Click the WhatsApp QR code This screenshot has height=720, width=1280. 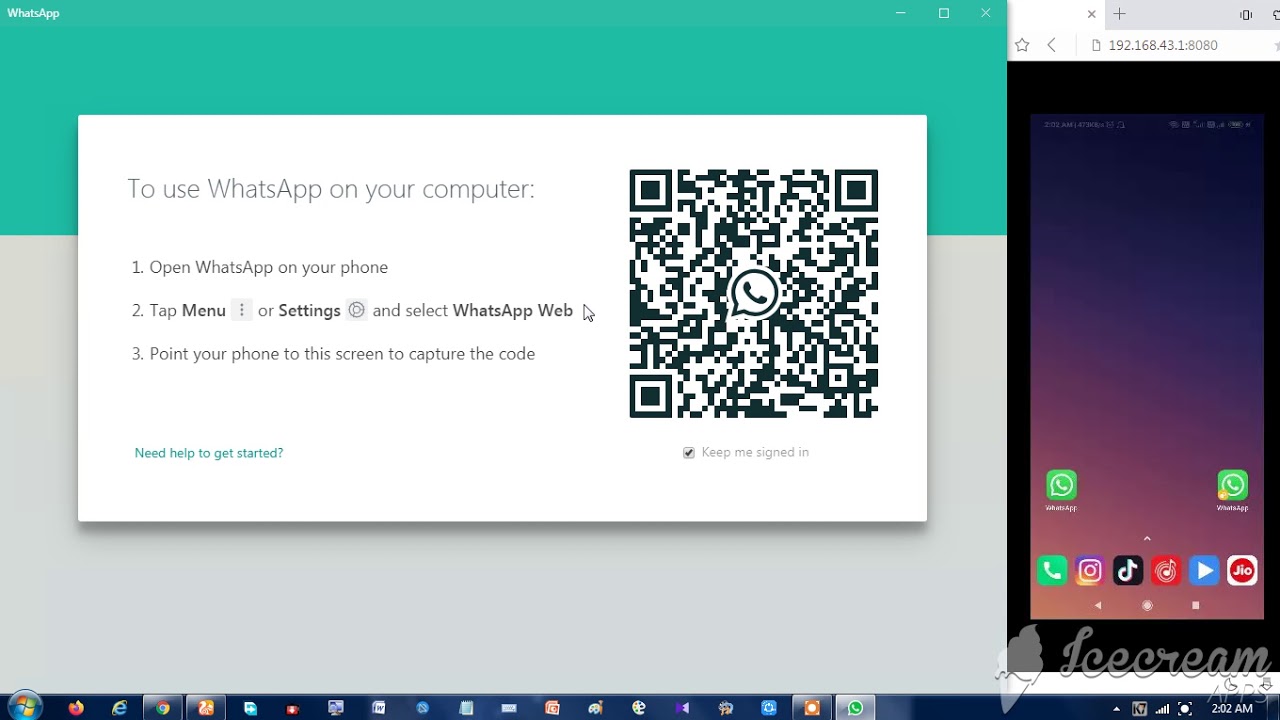(x=754, y=294)
